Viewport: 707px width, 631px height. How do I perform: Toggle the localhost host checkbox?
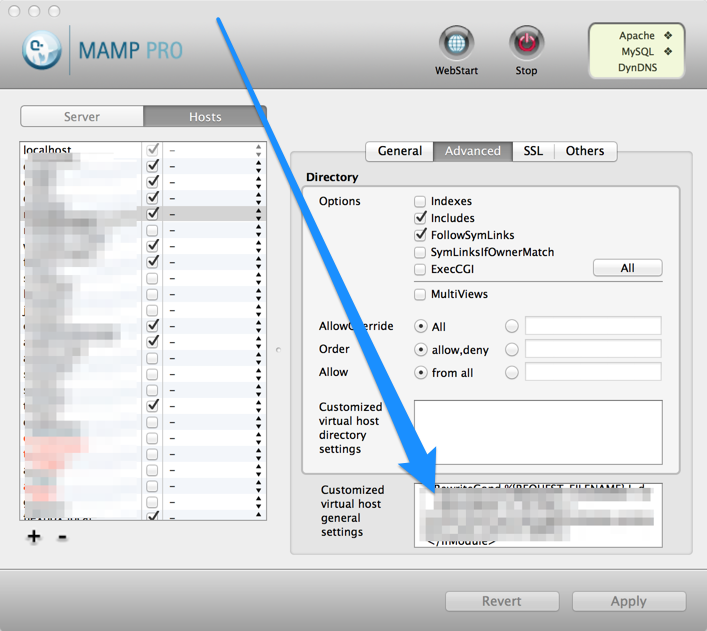click(152, 150)
